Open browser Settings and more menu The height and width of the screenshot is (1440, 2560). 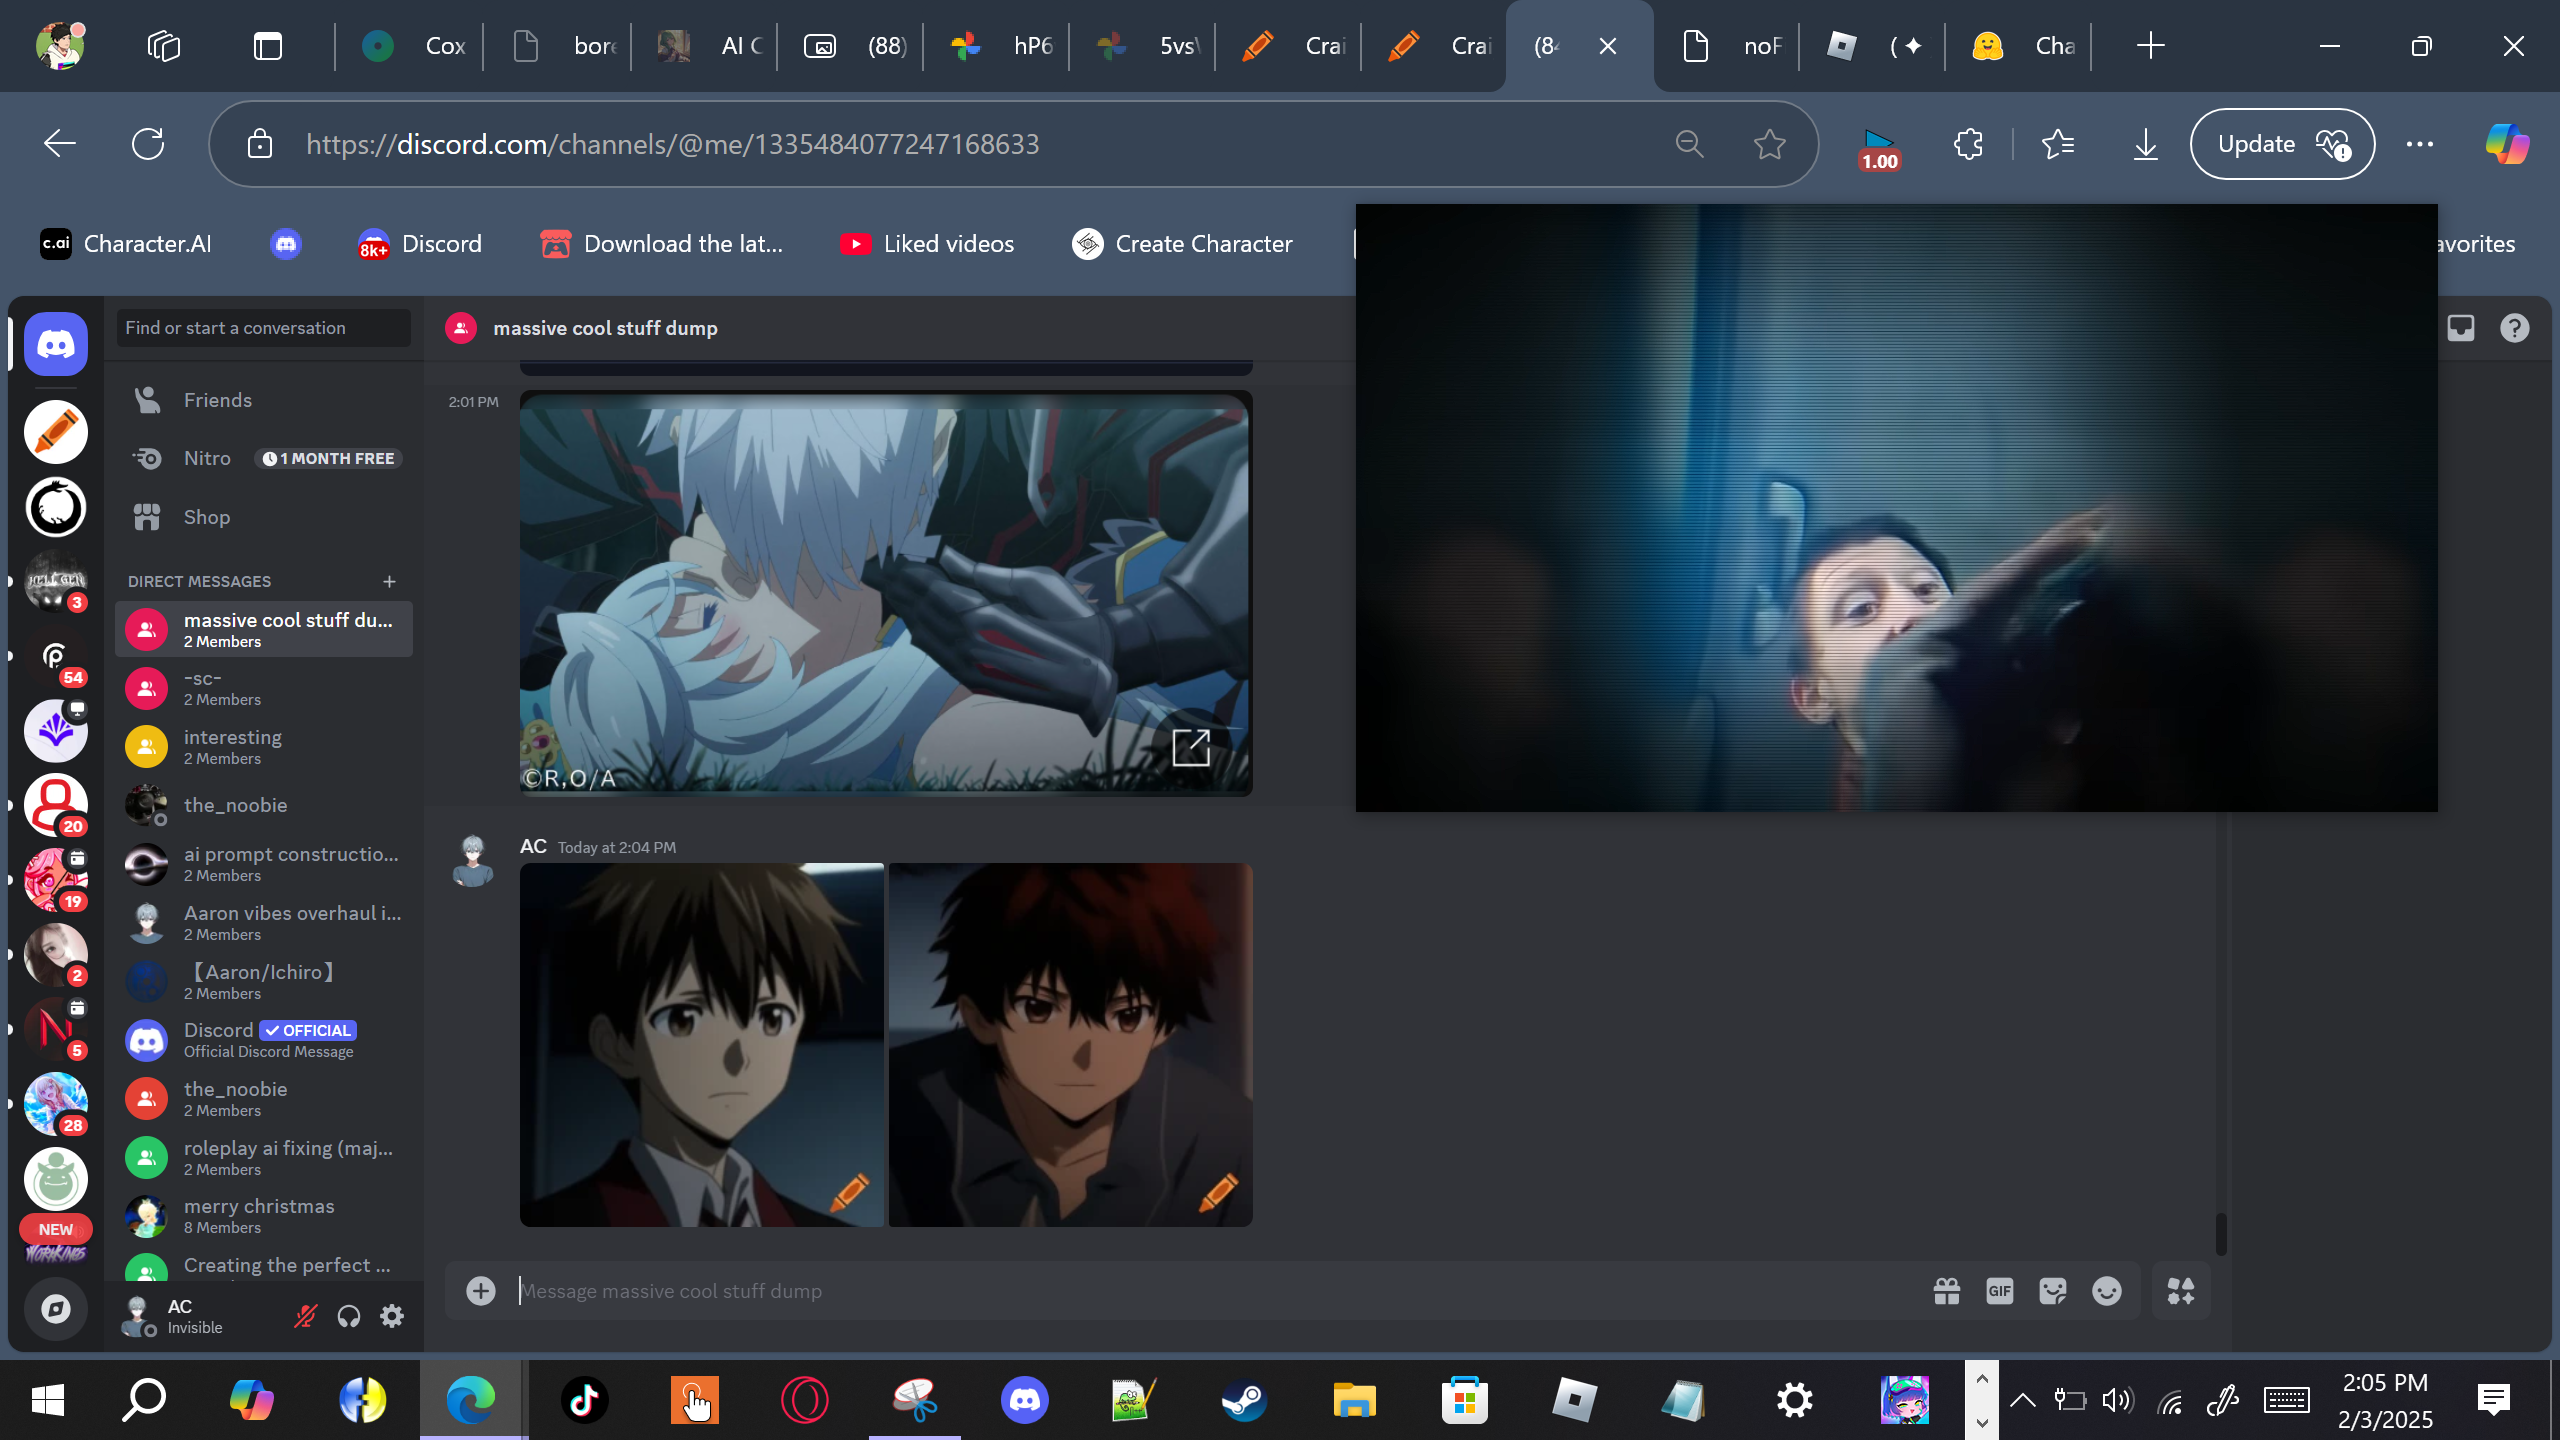click(2420, 144)
